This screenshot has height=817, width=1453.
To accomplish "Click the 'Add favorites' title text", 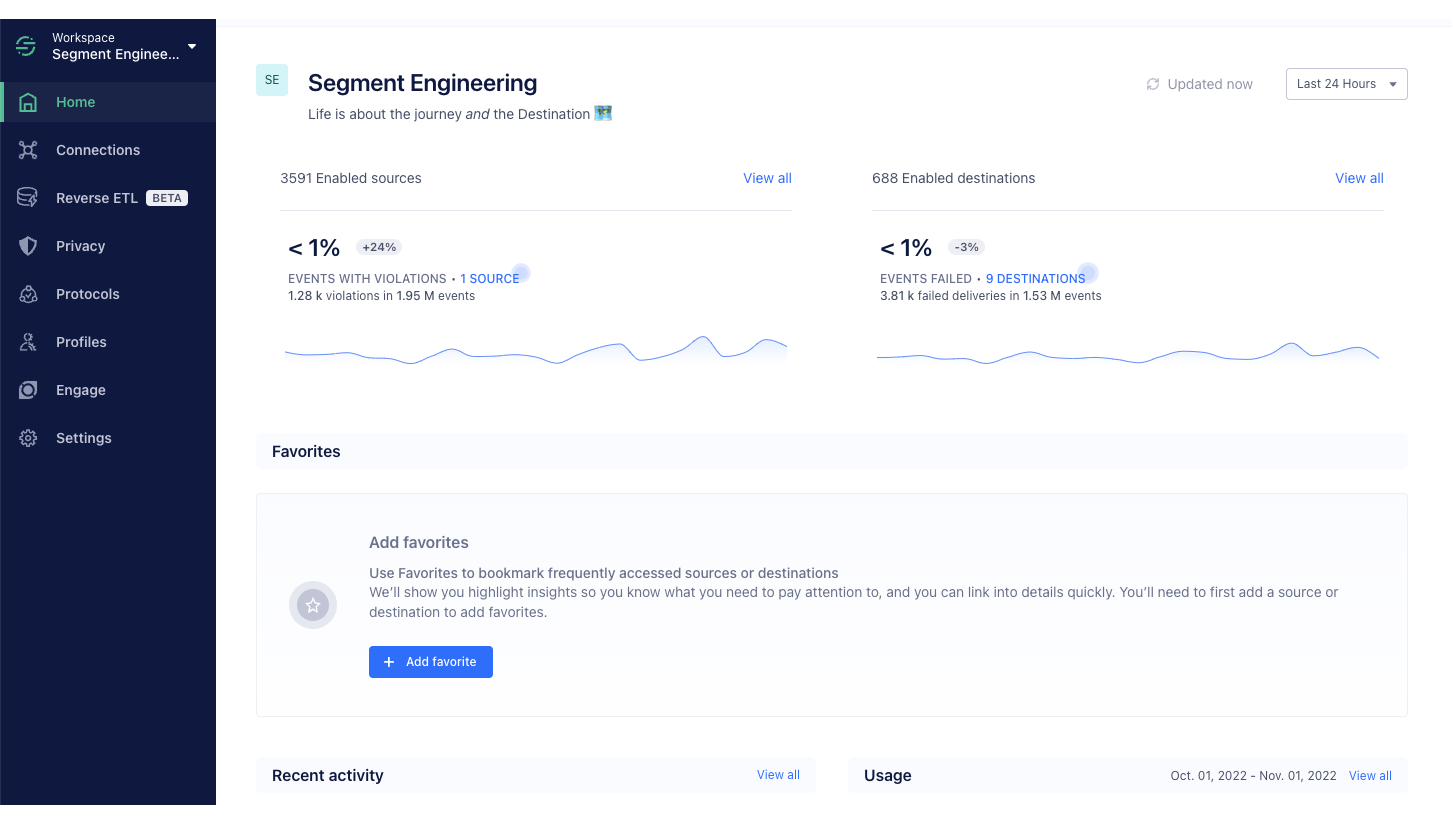I will point(419,542).
